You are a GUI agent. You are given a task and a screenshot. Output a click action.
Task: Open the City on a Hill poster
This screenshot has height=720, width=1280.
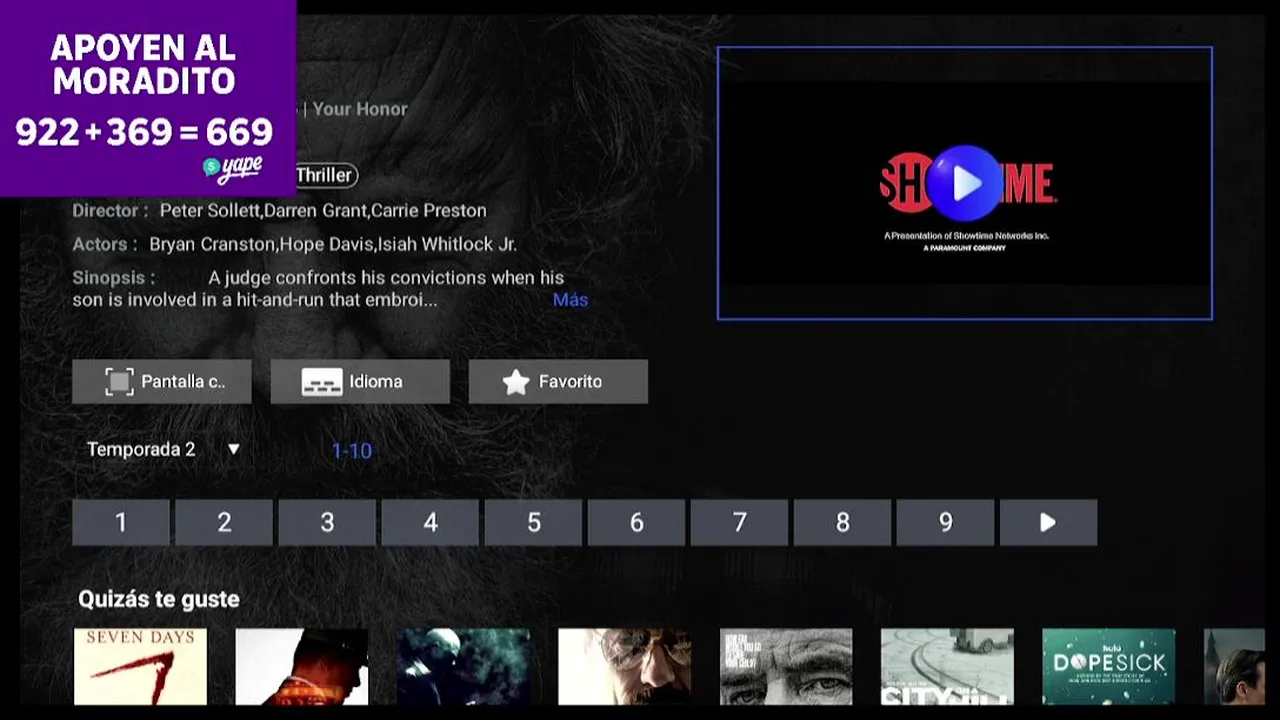click(x=947, y=666)
